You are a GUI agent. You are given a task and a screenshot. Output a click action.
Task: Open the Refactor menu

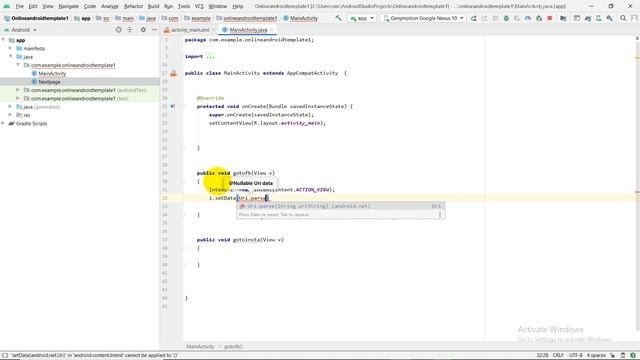(133, 7)
